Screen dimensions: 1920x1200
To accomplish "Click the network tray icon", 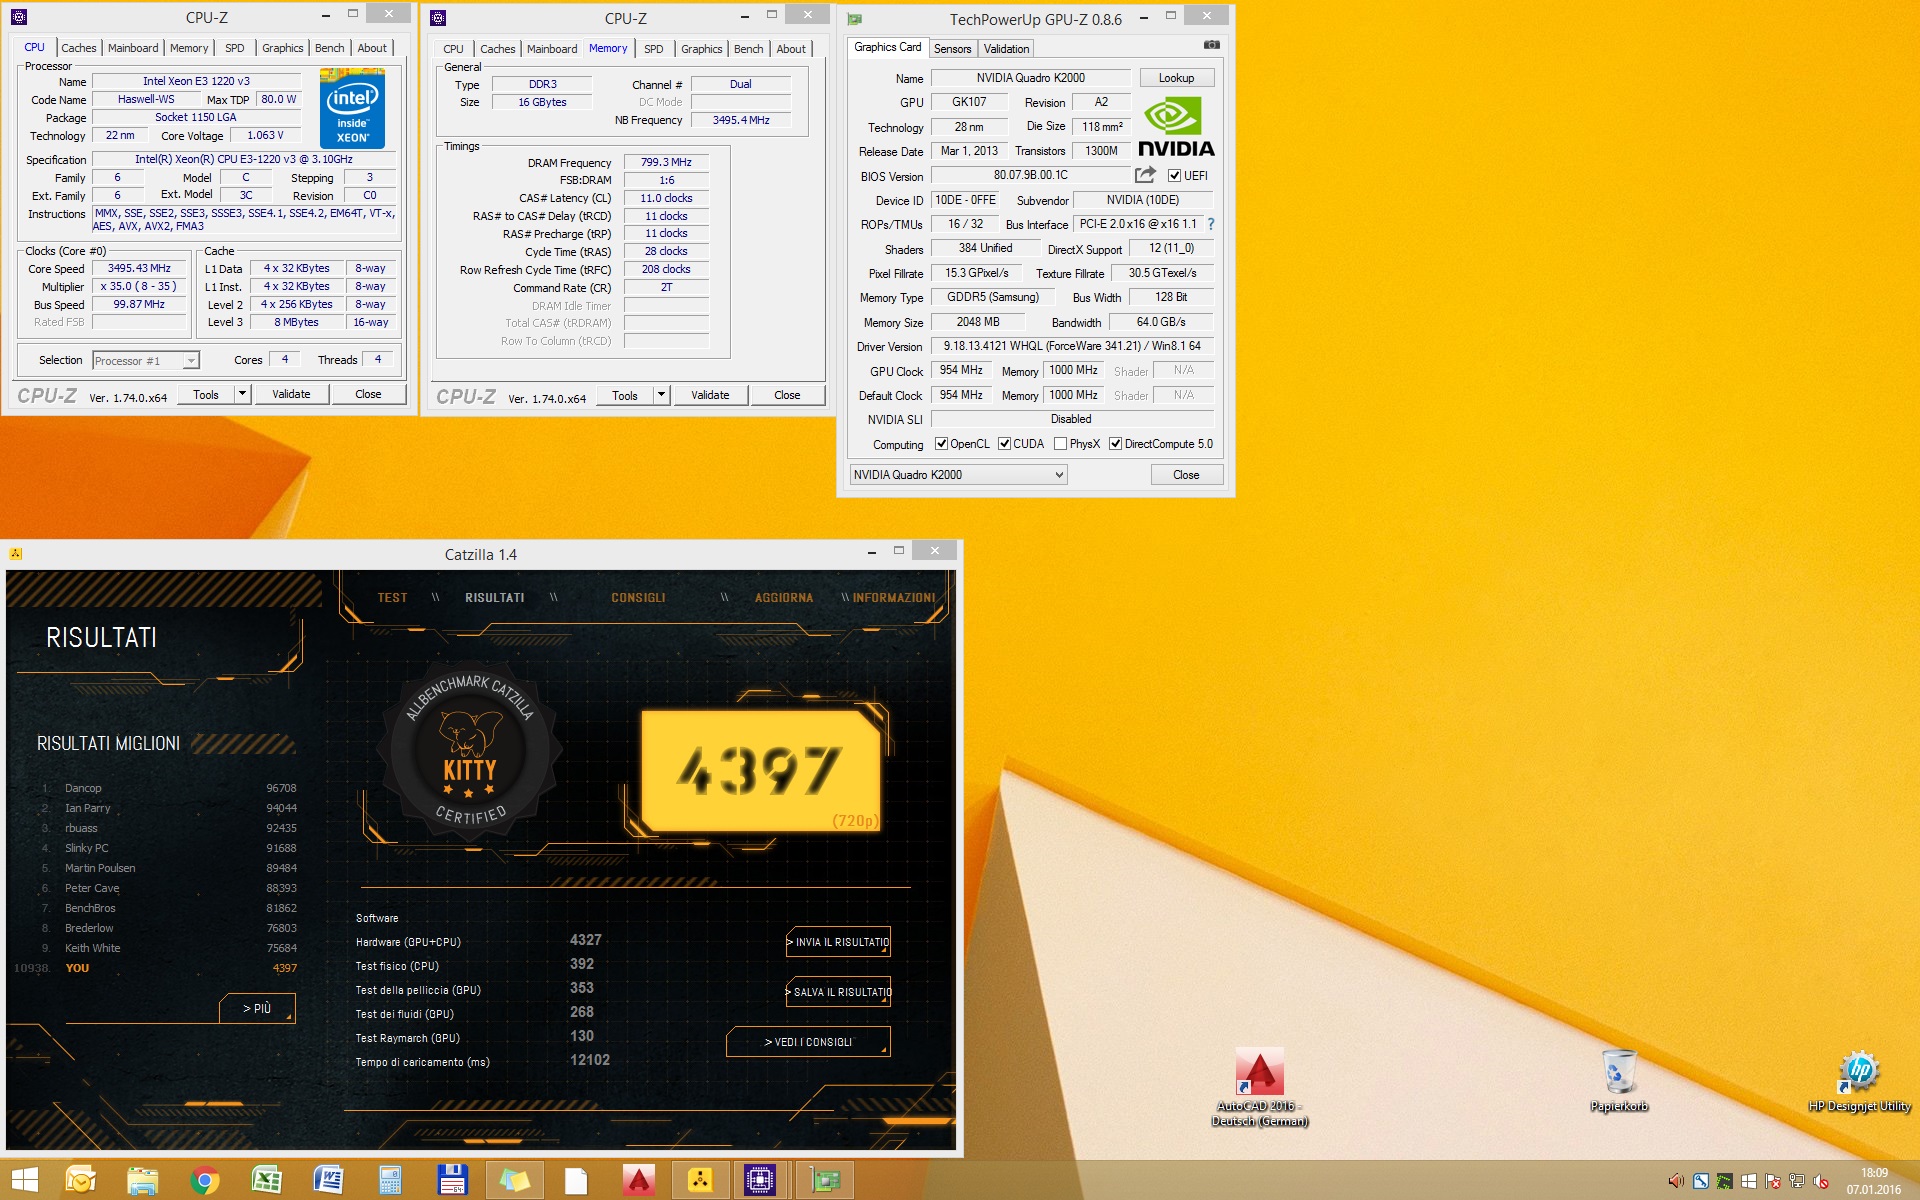I will 1796,1181.
